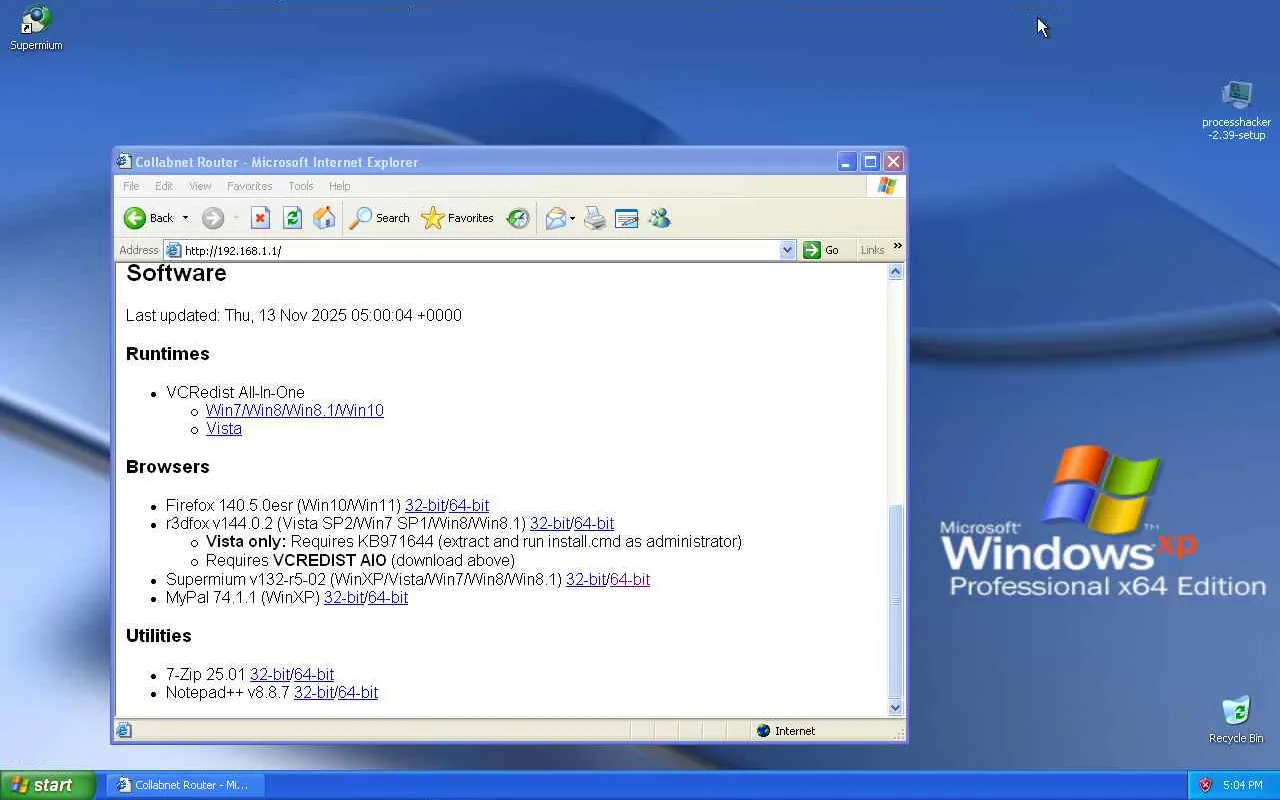Click the Forward navigation arrow icon
Viewport: 1280px width, 800px height.
212,218
